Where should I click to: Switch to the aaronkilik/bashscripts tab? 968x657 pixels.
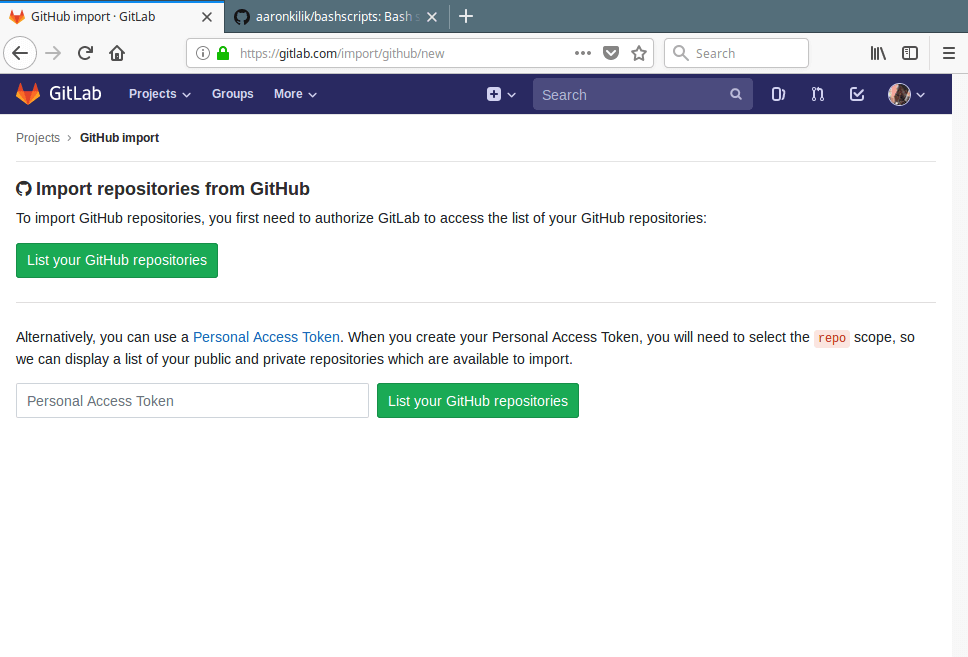pos(336,17)
